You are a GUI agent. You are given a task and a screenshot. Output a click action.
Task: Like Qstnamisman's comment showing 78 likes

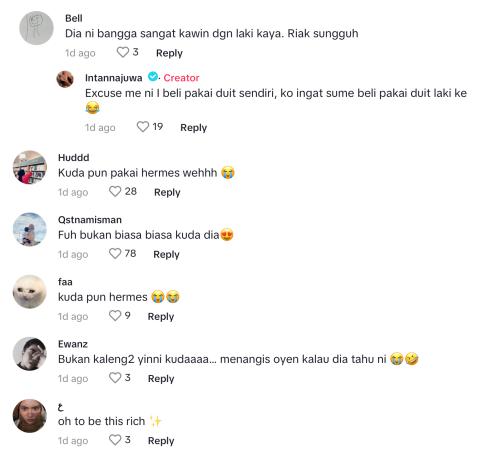pos(115,254)
